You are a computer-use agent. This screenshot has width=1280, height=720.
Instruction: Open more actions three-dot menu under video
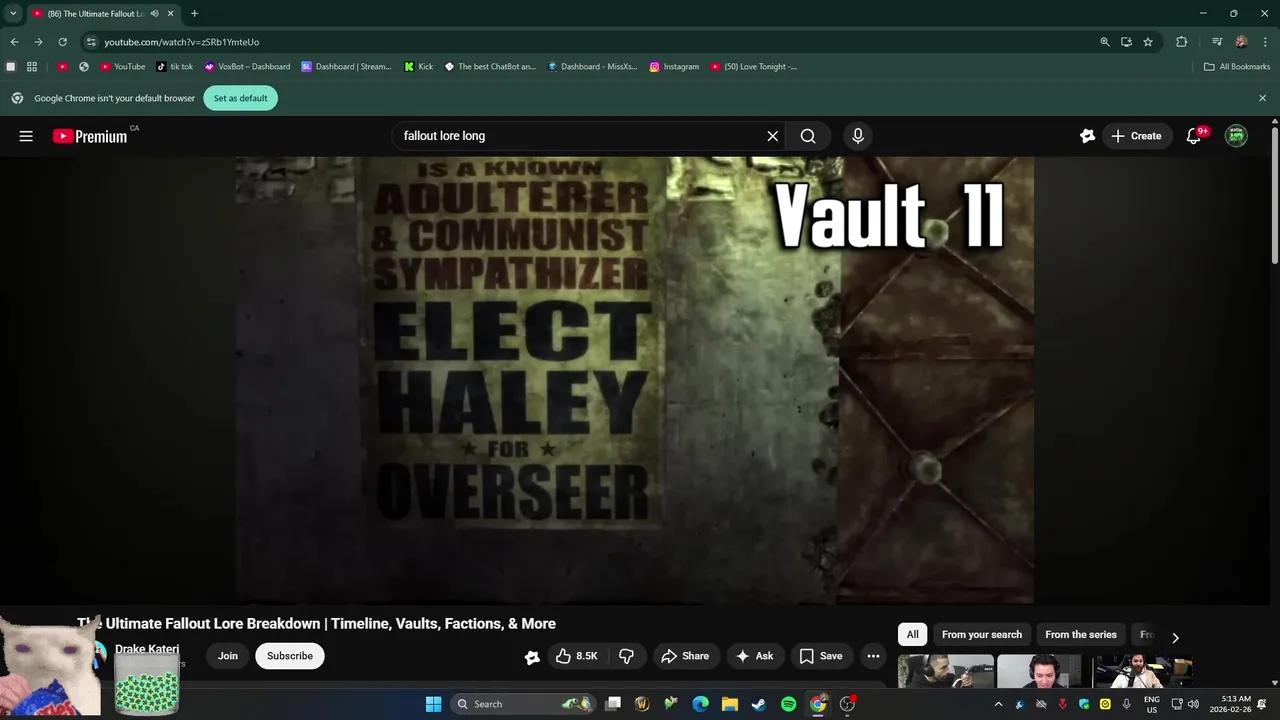(x=873, y=656)
